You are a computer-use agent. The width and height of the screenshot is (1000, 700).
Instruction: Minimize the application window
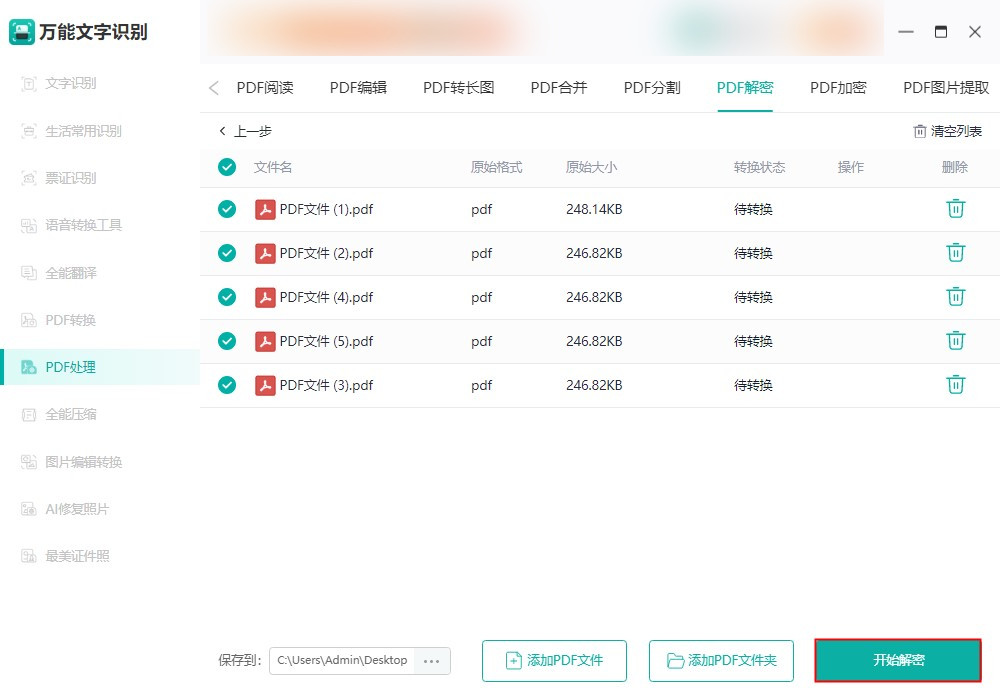(906, 32)
